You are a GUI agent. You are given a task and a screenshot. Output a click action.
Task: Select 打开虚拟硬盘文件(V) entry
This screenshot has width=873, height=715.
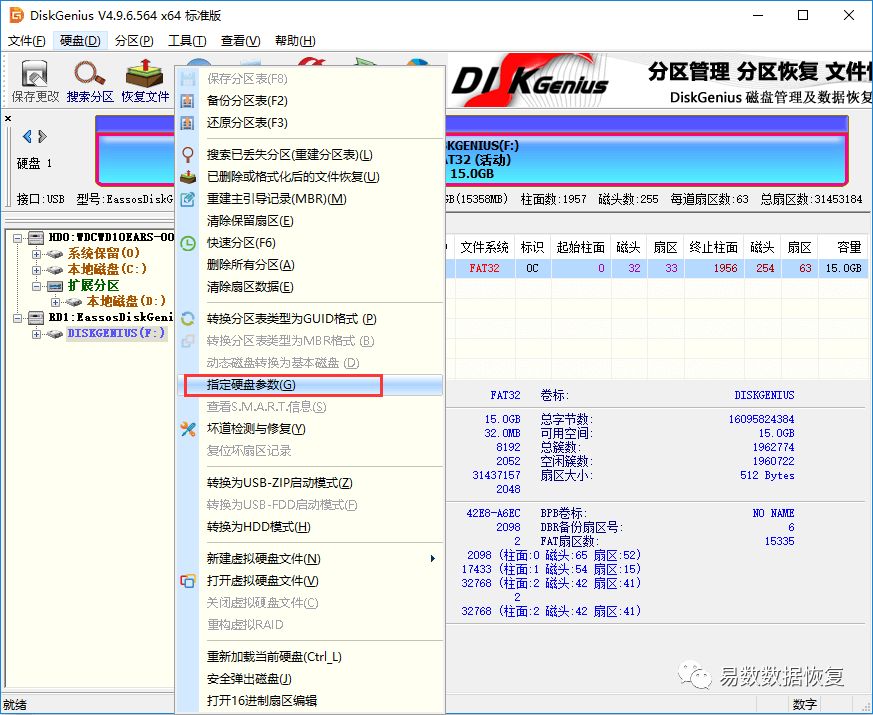[x=310, y=581]
